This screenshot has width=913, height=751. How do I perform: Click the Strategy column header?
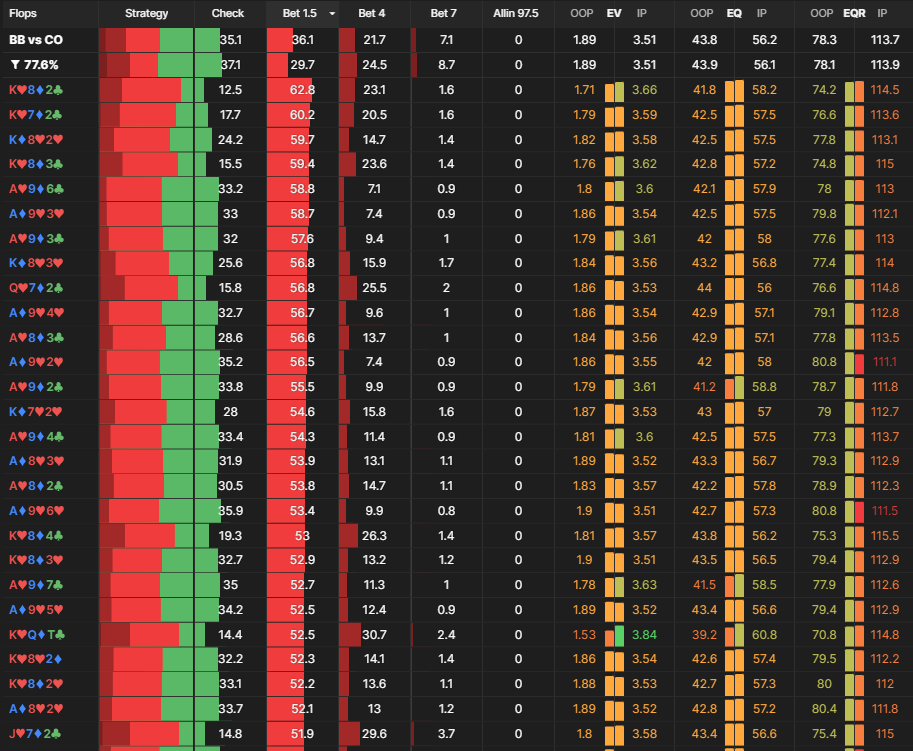147,14
